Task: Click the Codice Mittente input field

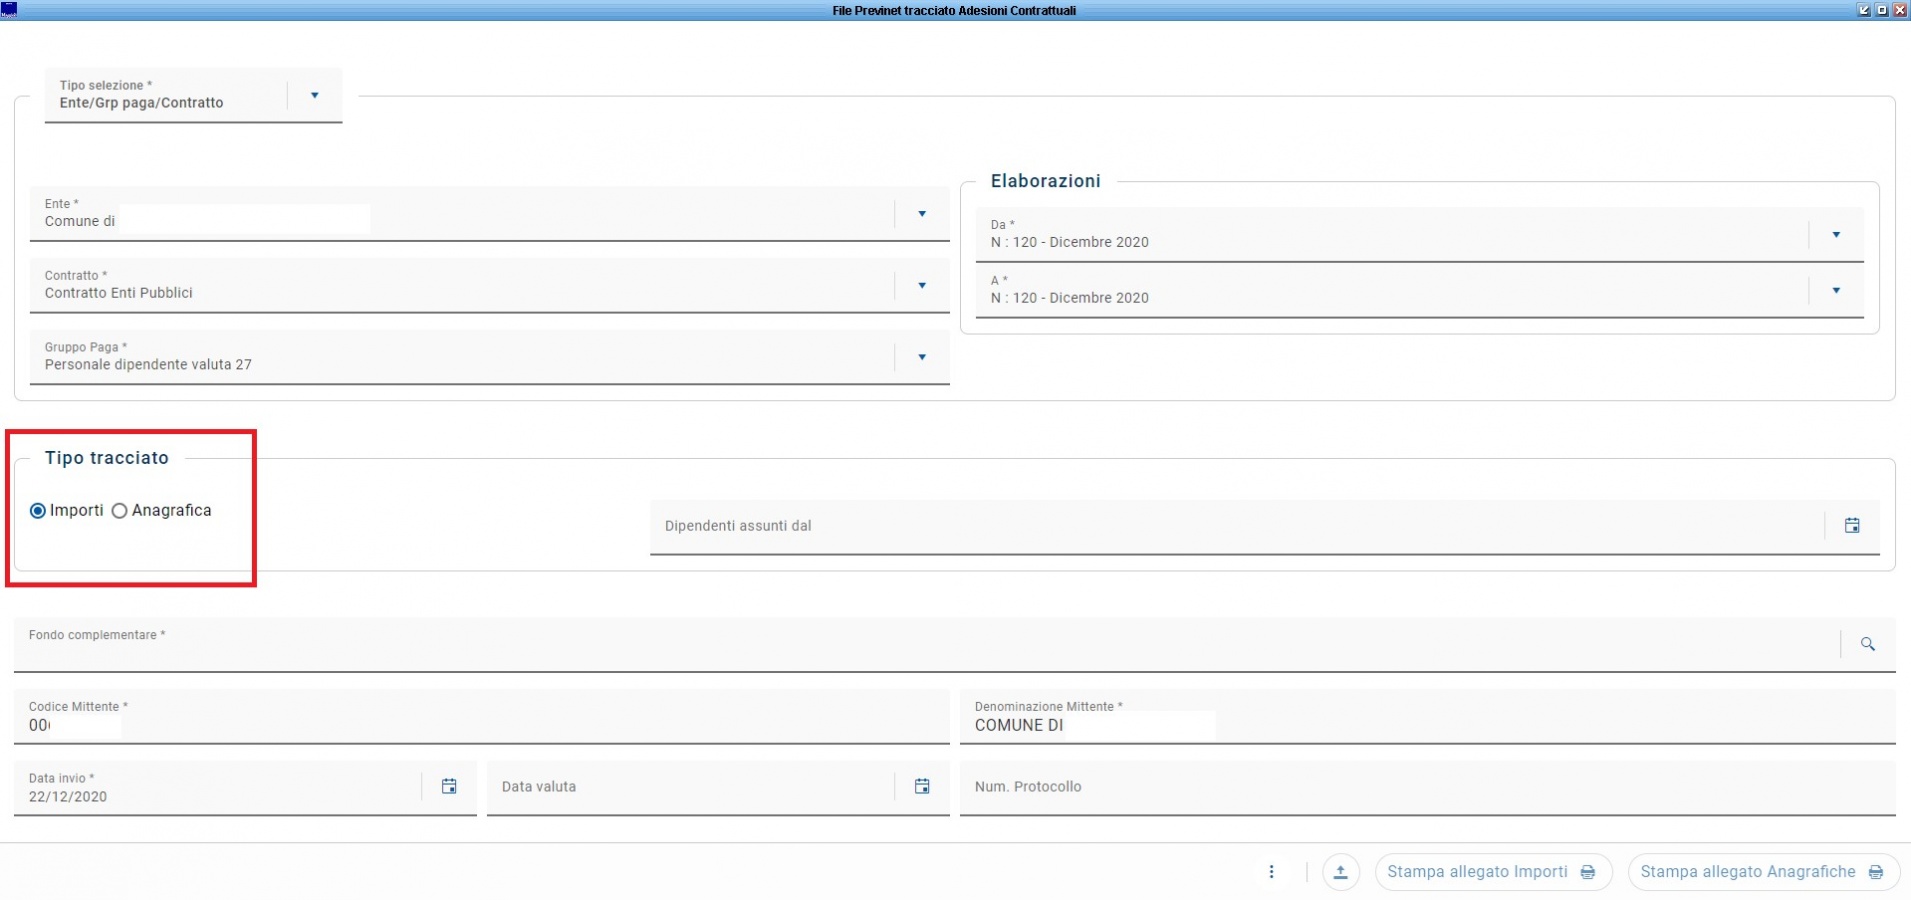Action: pyautogui.click(x=480, y=724)
